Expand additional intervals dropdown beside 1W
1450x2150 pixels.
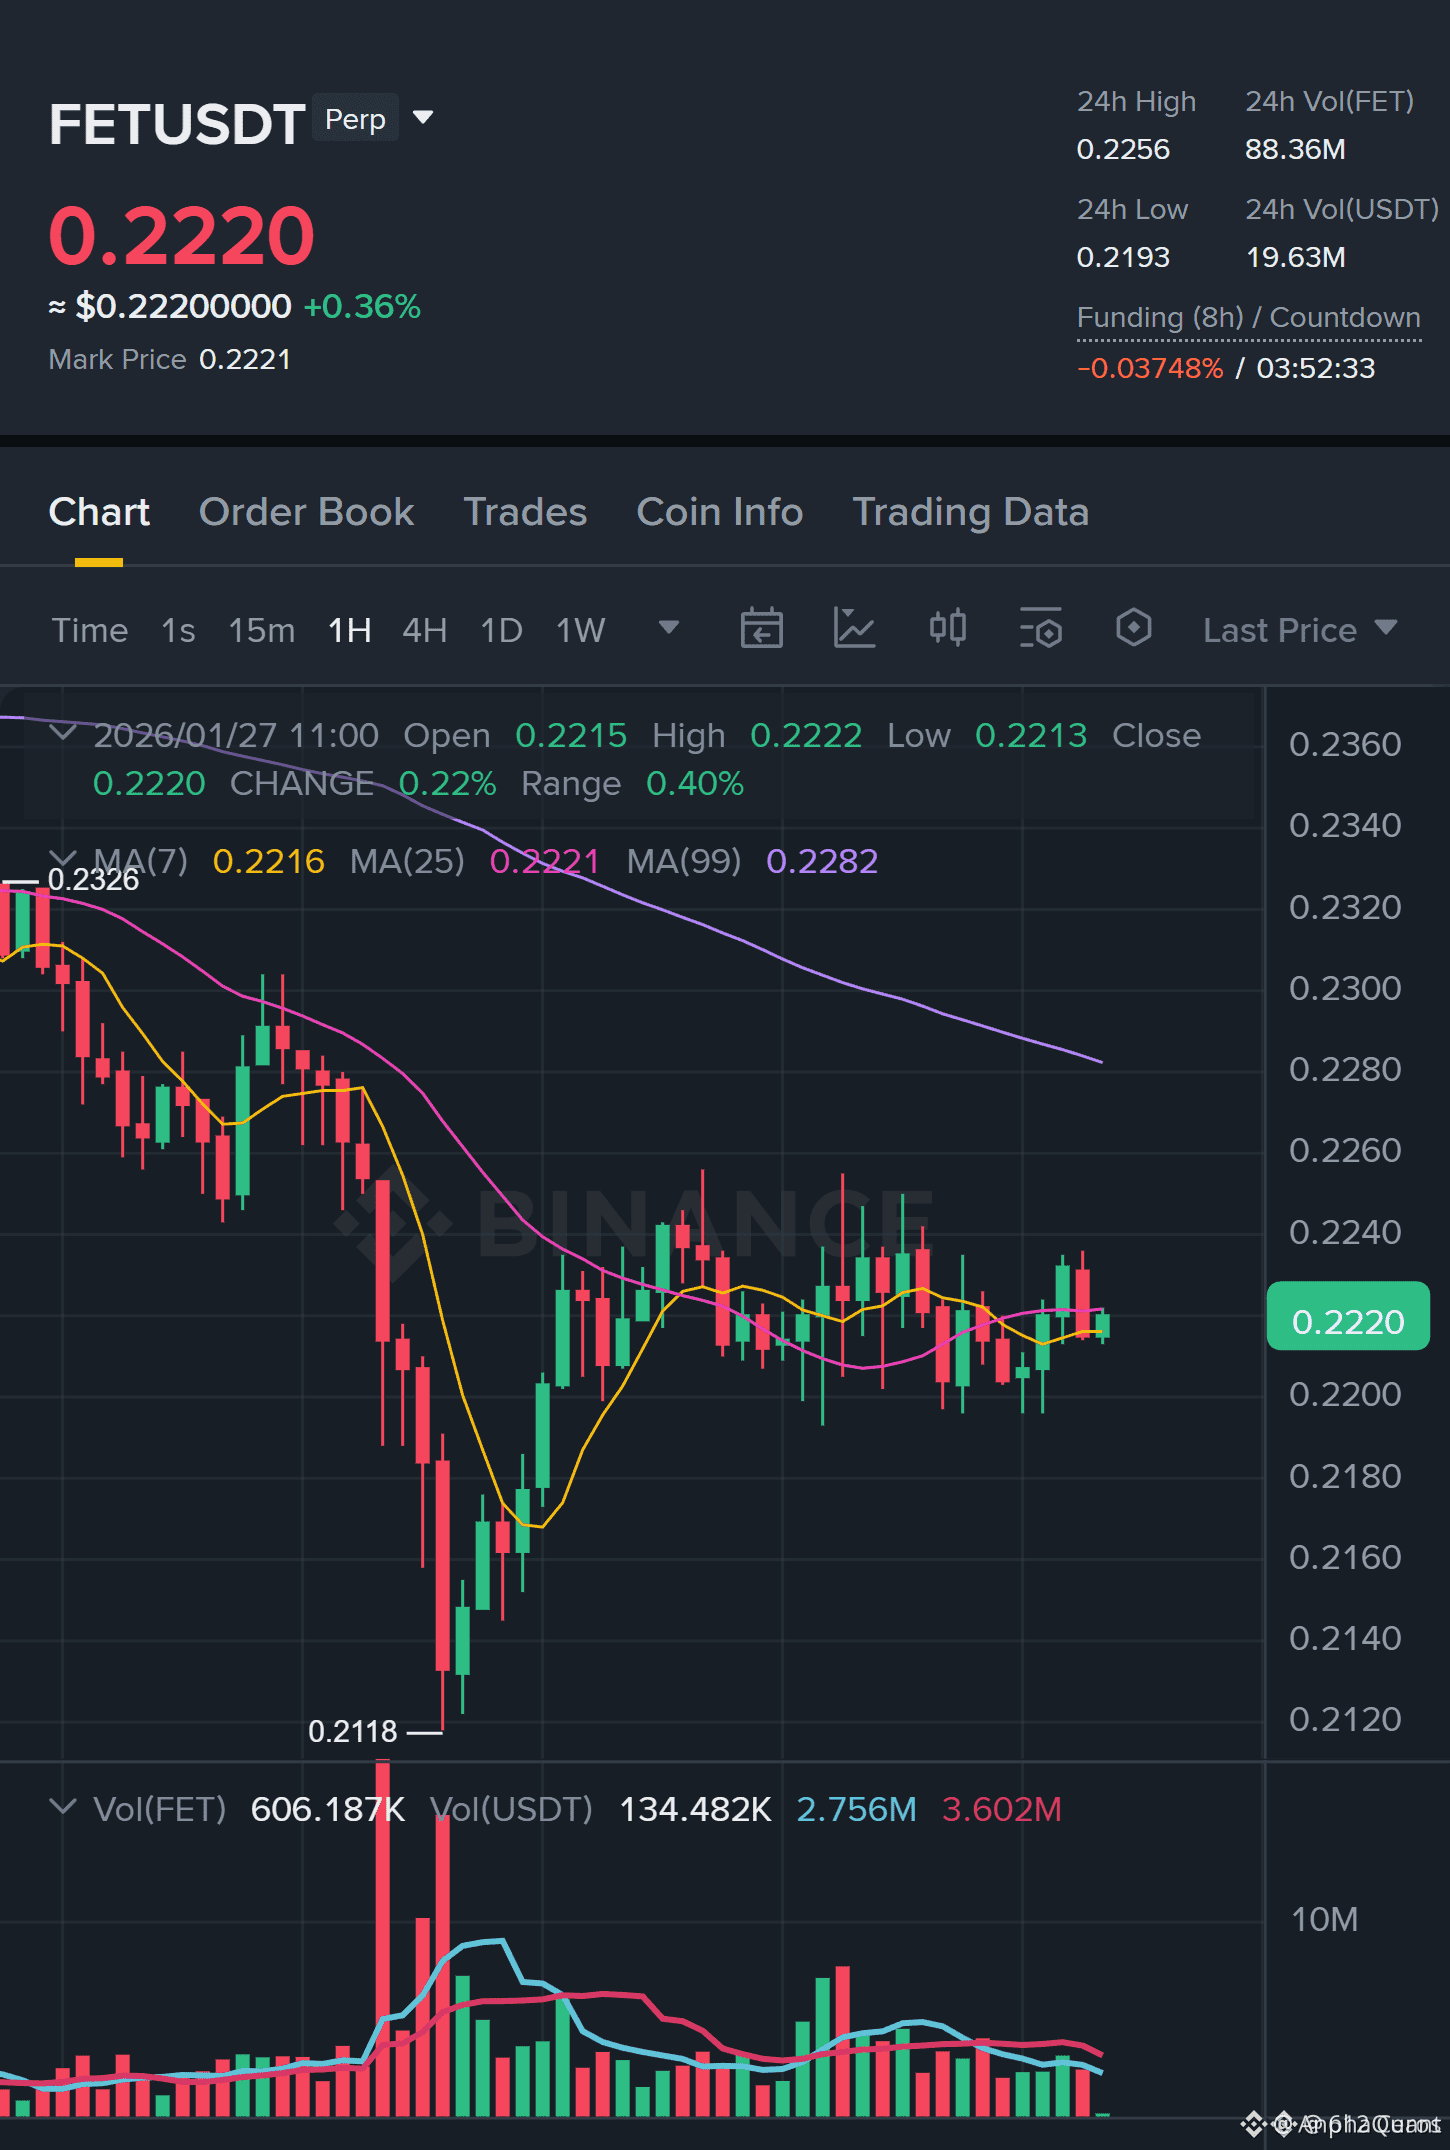pos(668,628)
